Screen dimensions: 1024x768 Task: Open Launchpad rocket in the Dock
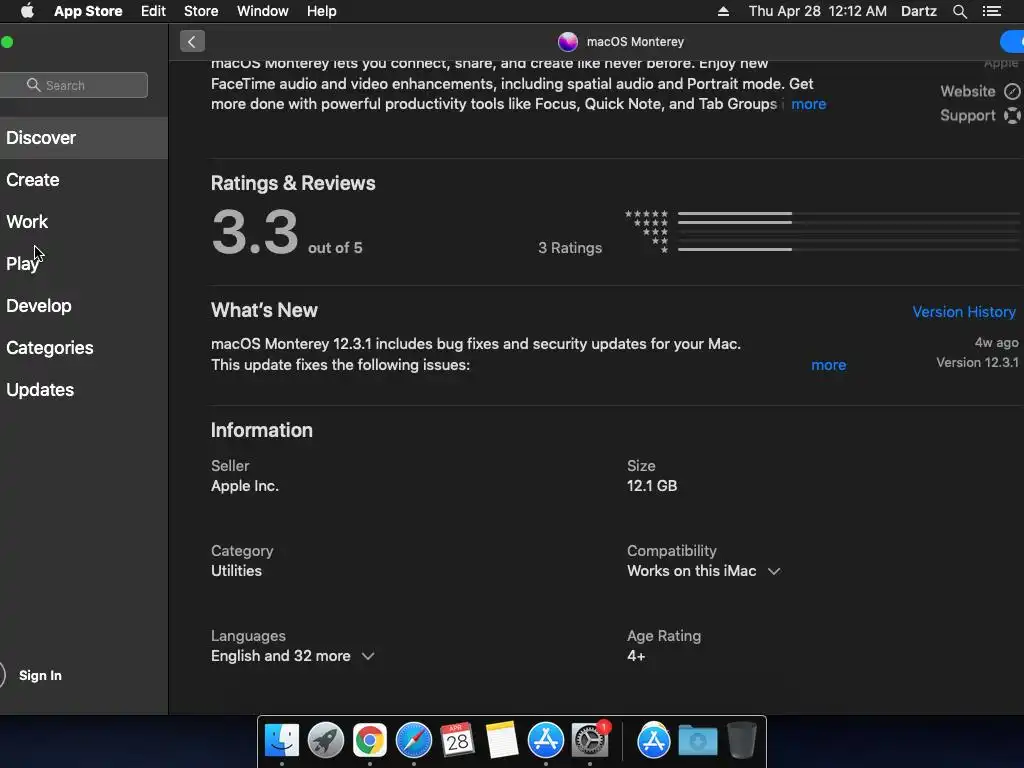(x=325, y=741)
